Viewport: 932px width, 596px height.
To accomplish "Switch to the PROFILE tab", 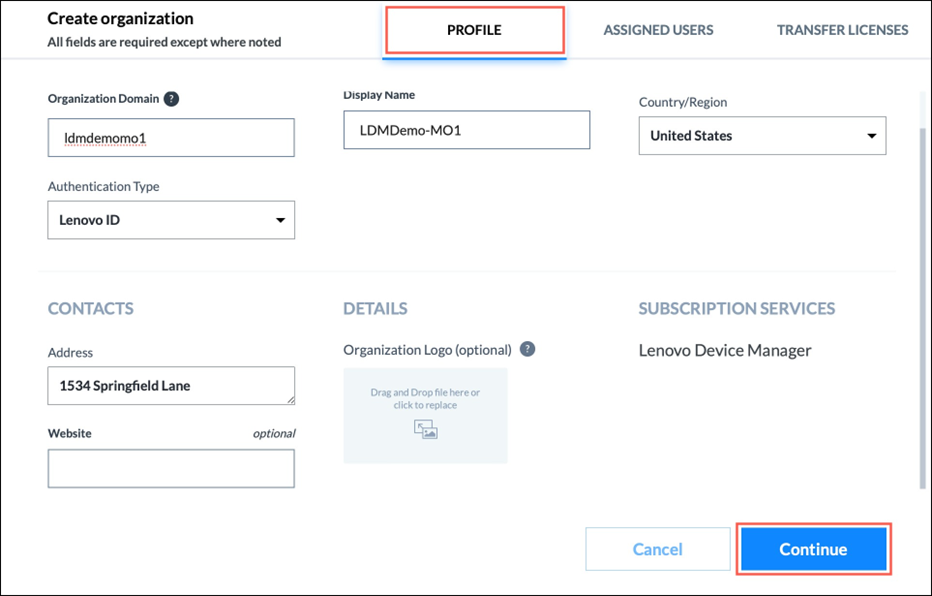I will click(x=474, y=30).
